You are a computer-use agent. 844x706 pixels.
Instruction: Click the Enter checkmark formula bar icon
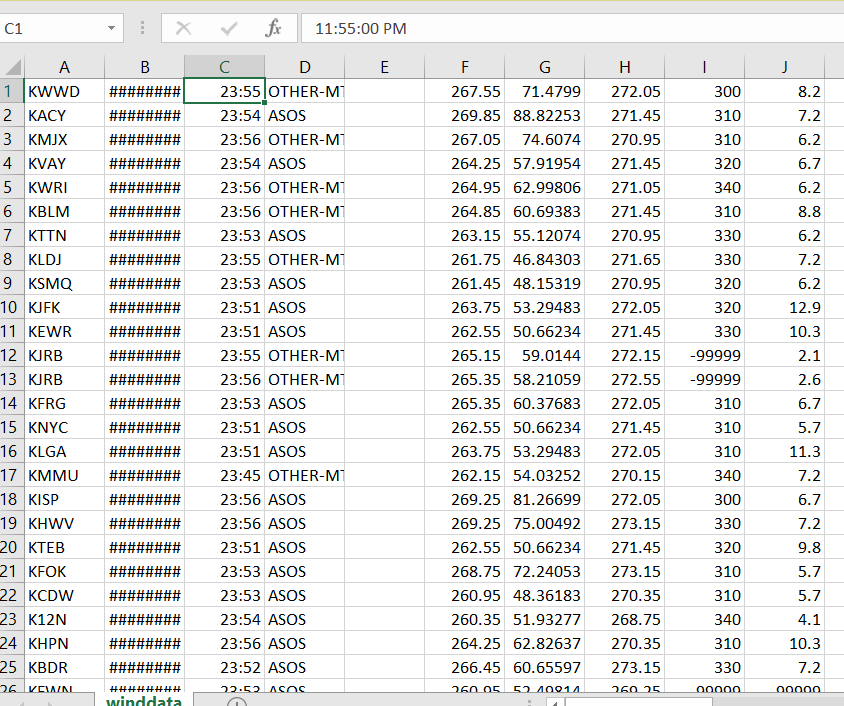(x=229, y=28)
